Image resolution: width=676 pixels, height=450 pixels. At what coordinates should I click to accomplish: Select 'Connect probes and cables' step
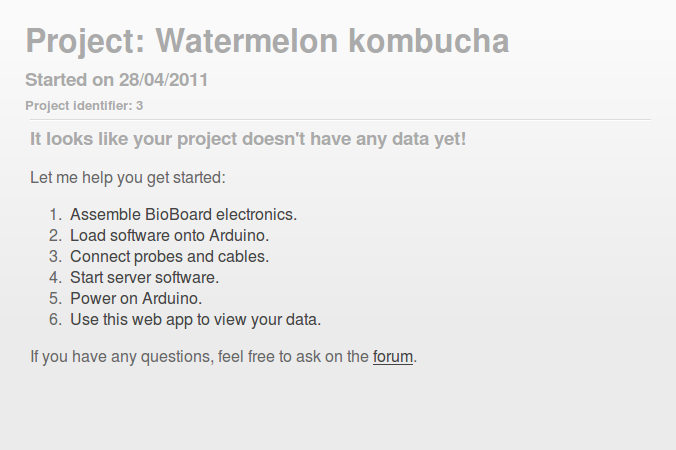[x=169, y=256]
